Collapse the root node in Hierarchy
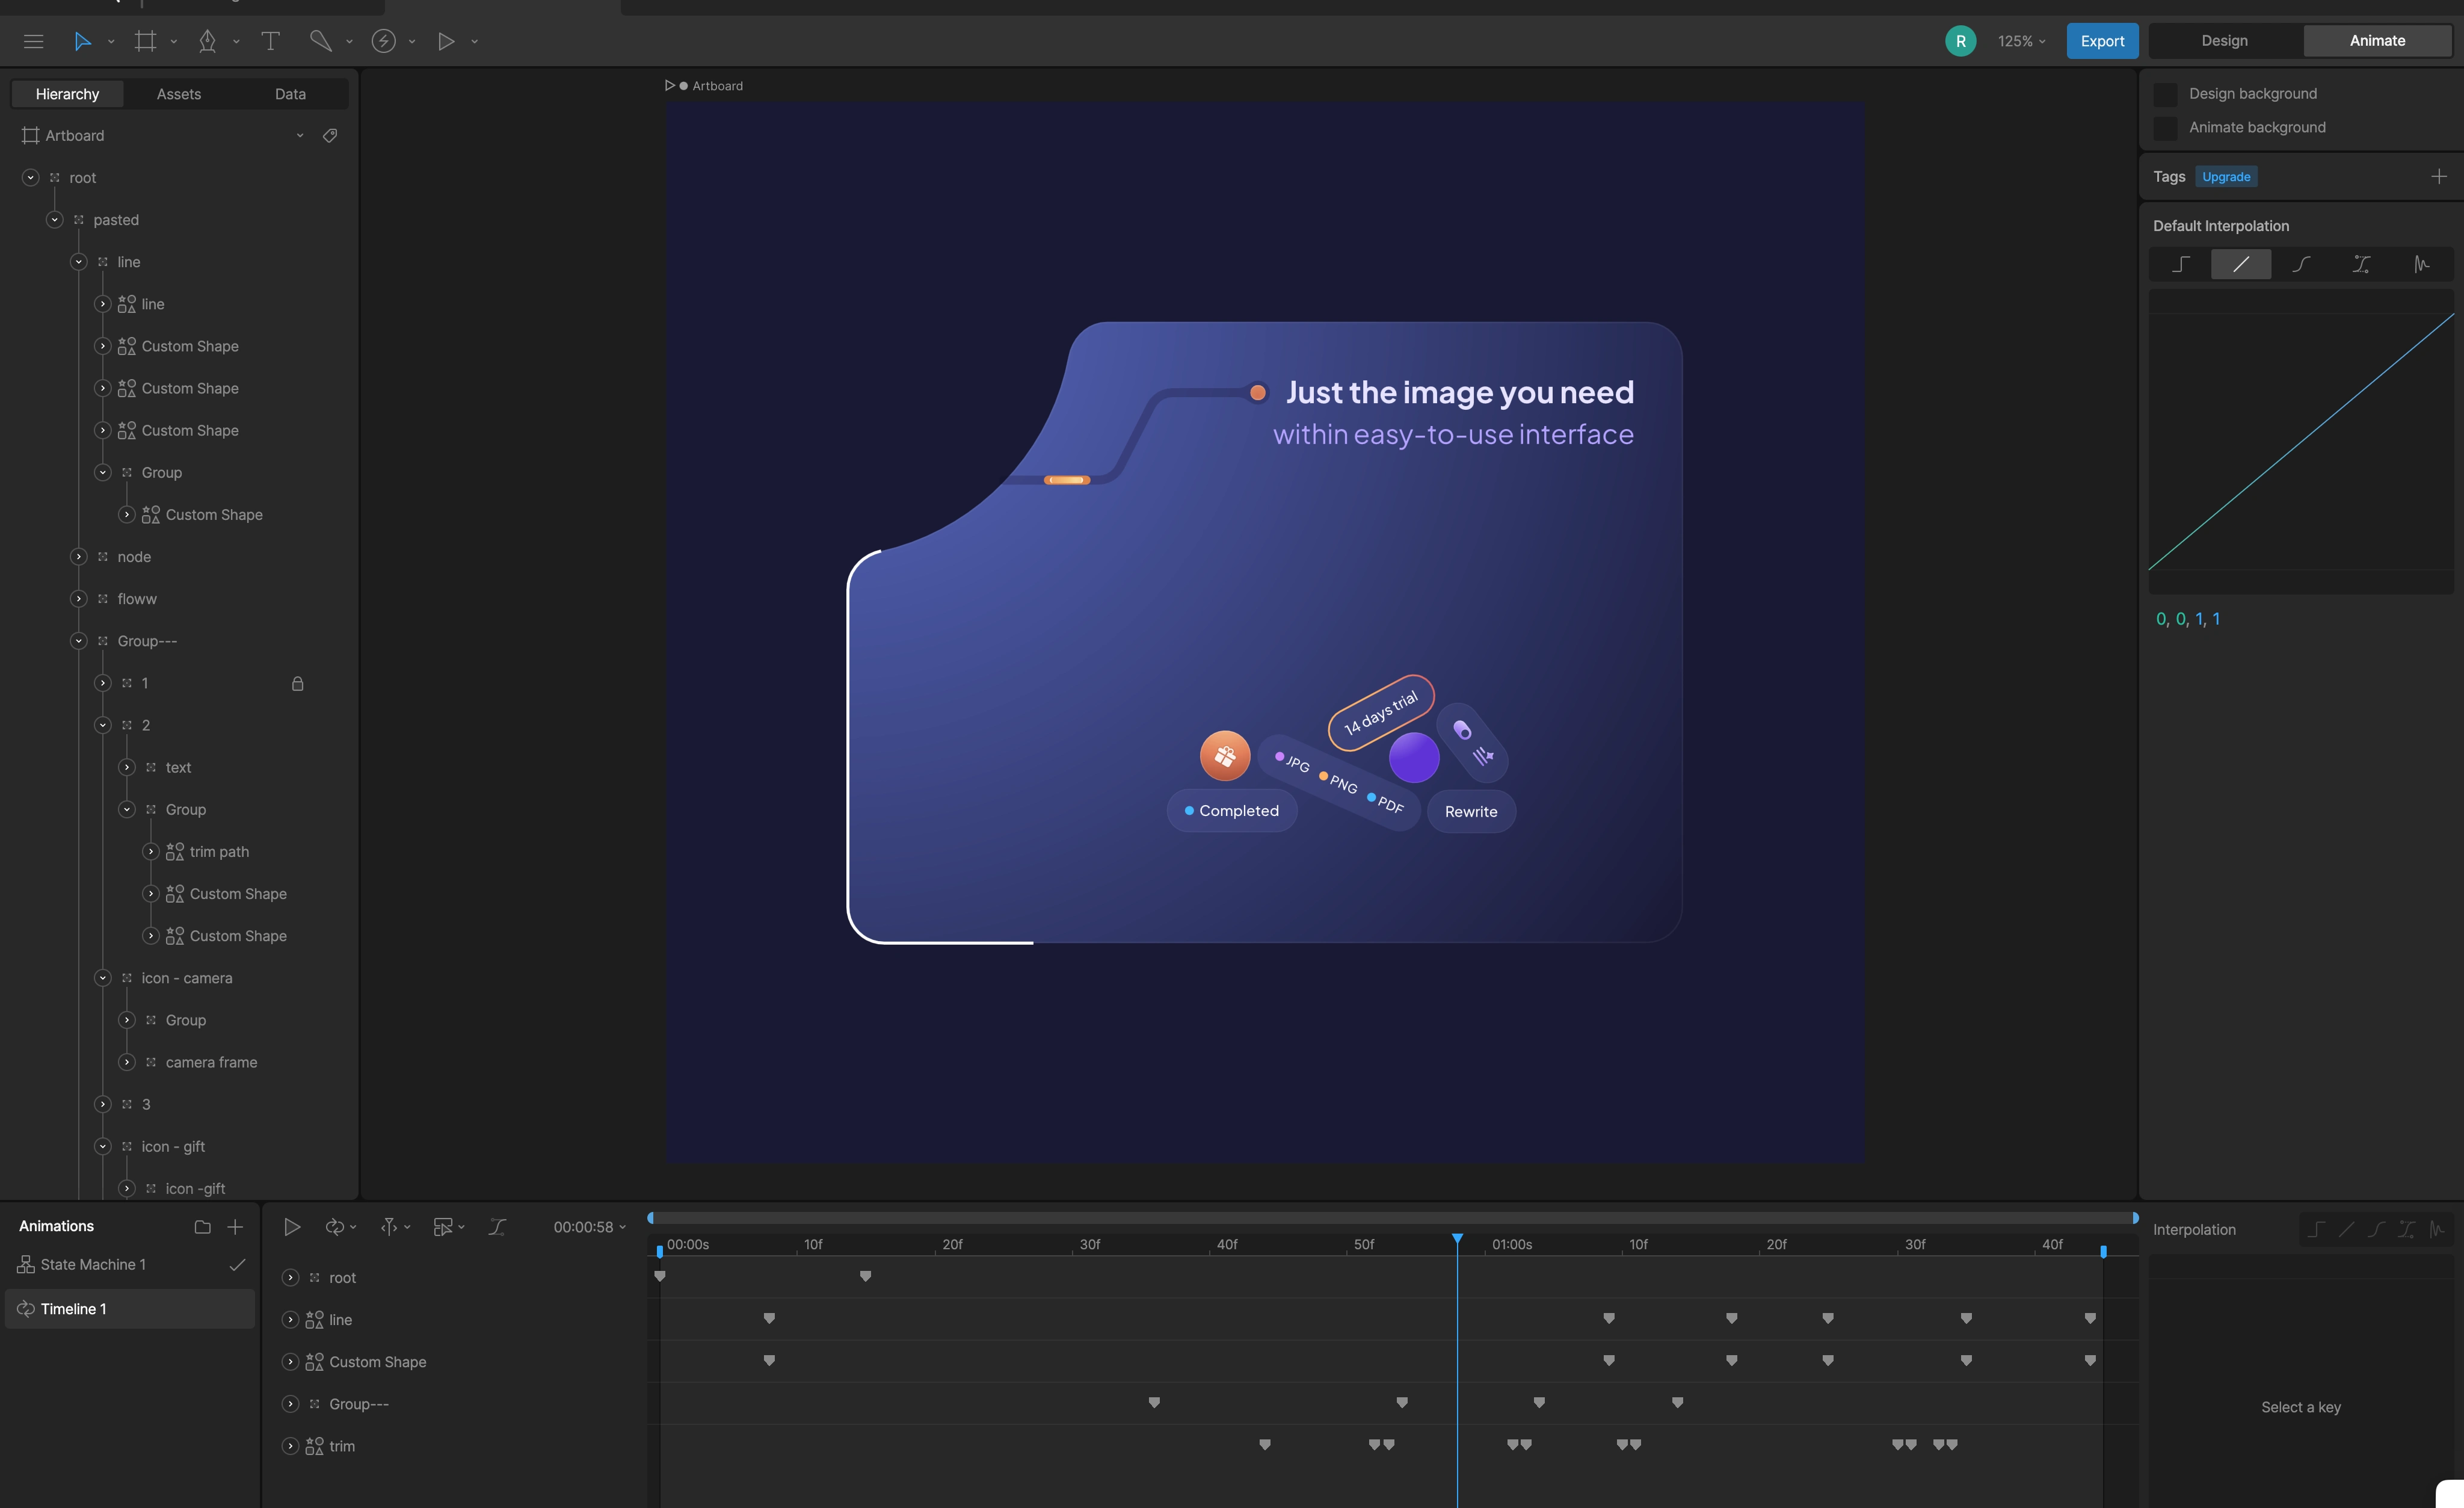This screenshot has height=1508, width=2464. (x=30, y=178)
